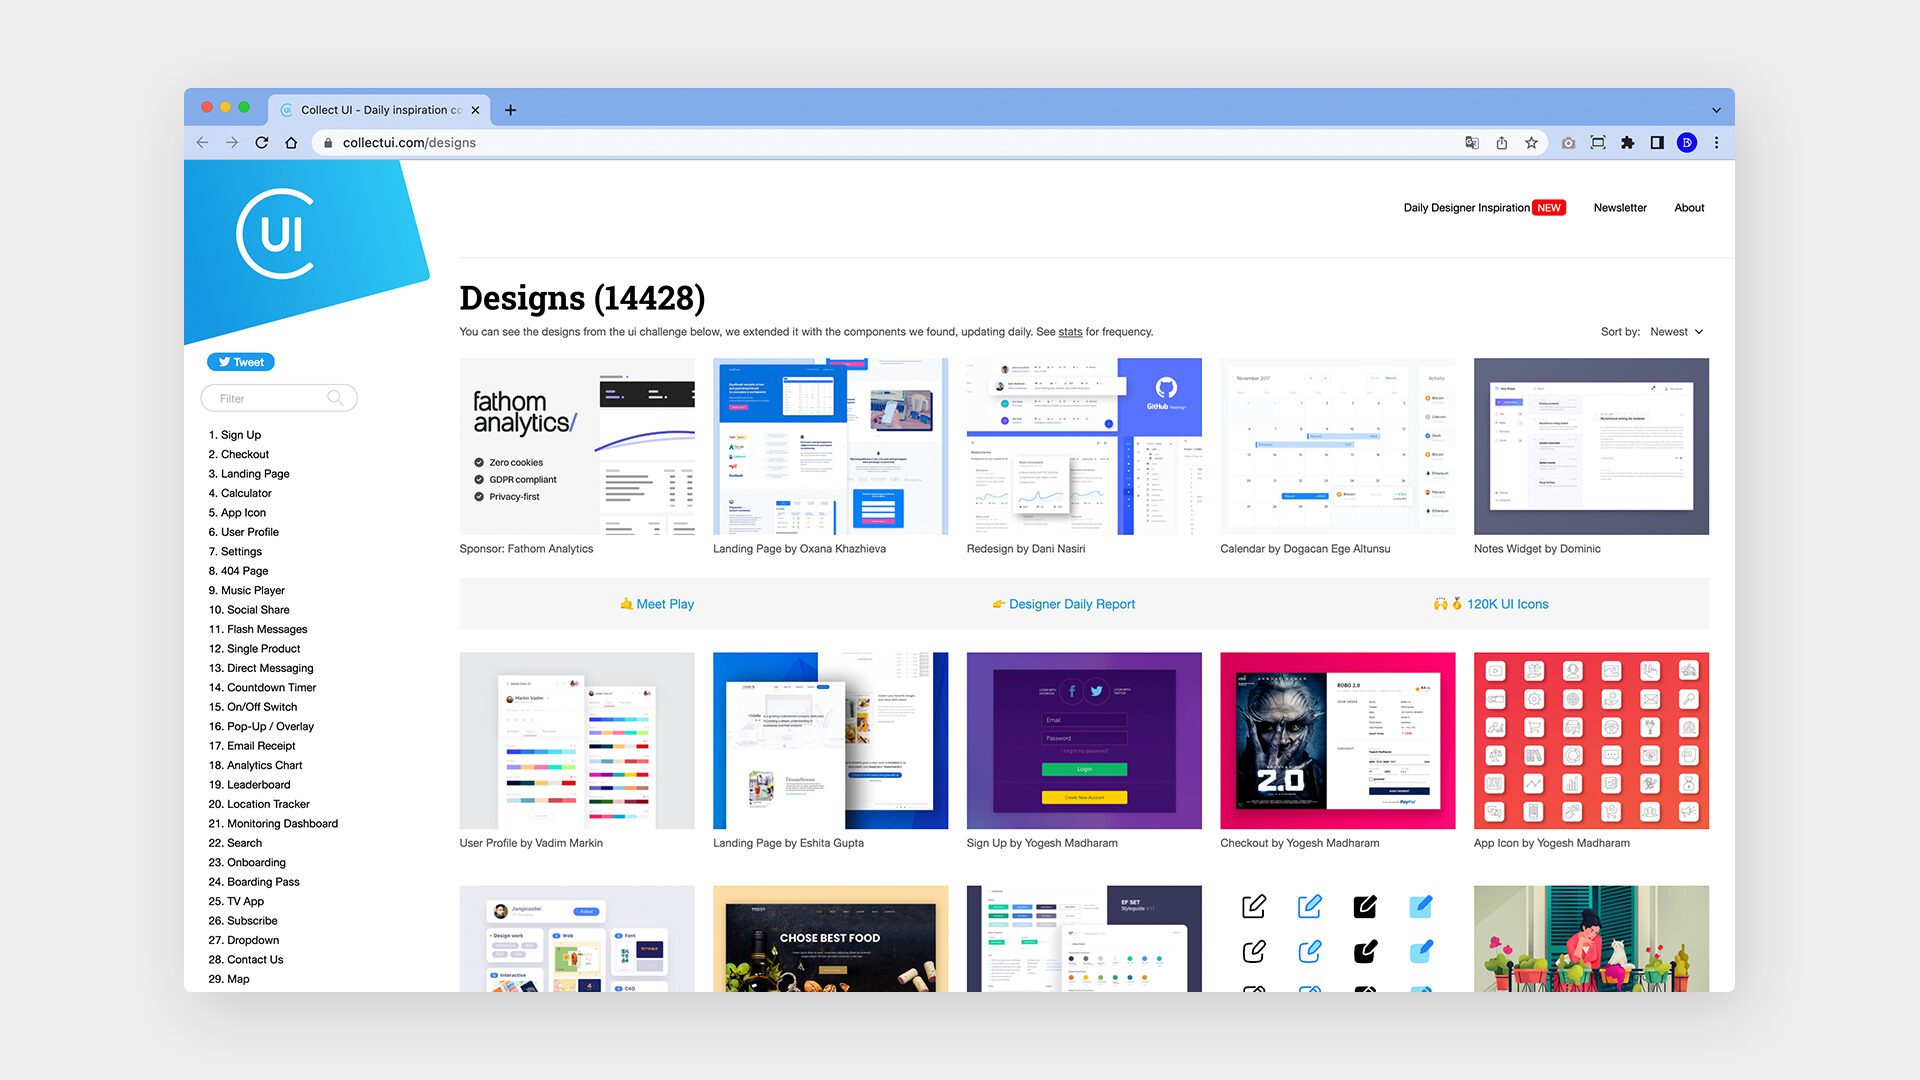The width and height of the screenshot is (1920, 1080).
Task: Click the Landing Page by Oxana Khazhieva thumbnail
Action: pyautogui.click(x=829, y=446)
